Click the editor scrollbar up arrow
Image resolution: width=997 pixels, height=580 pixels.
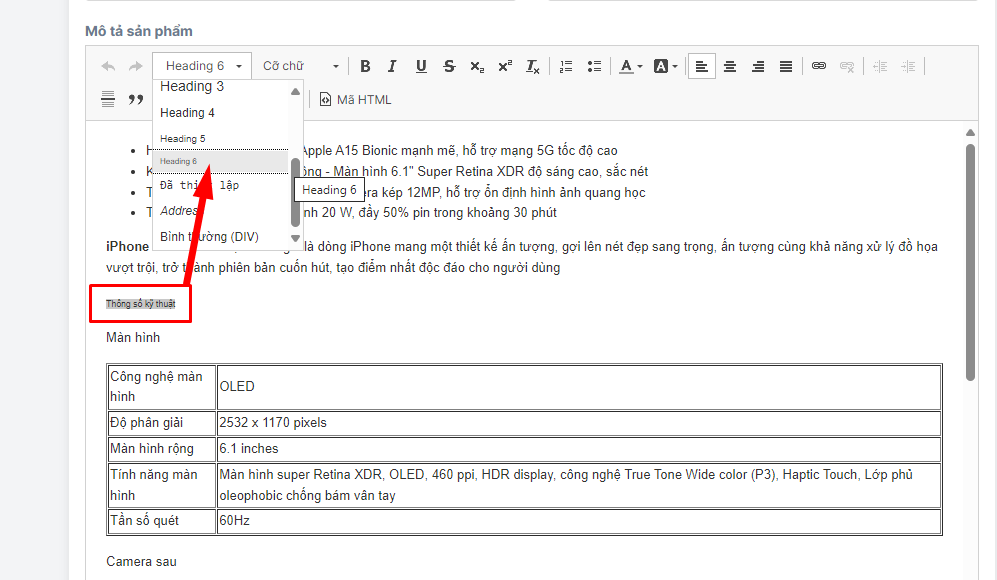pyautogui.click(x=970, y=132)
